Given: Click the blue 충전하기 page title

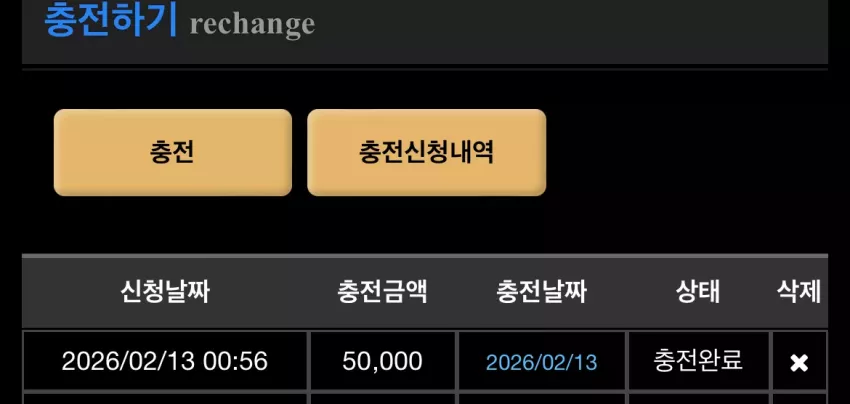Looking at the screenshot, I should pos(111,21).
